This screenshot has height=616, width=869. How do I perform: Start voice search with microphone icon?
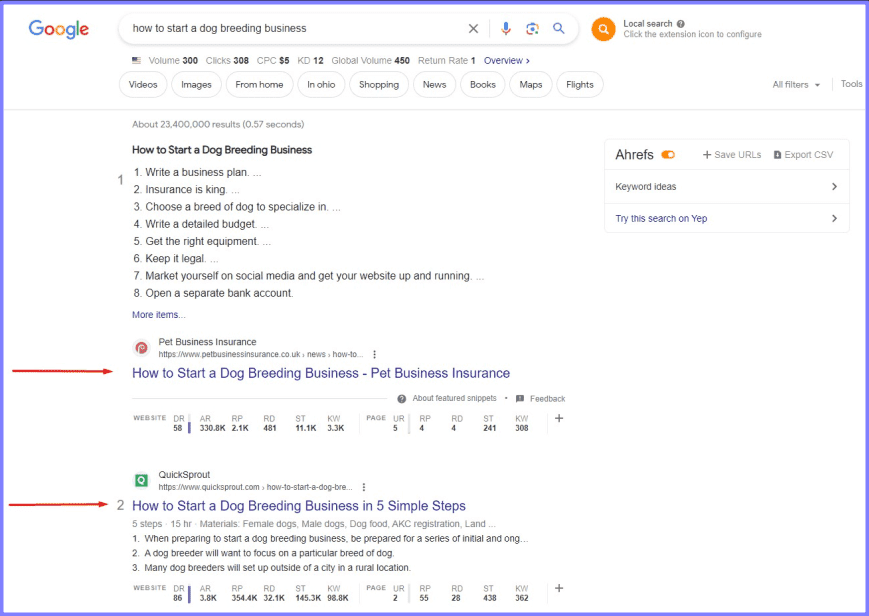[x=505, y=28]
